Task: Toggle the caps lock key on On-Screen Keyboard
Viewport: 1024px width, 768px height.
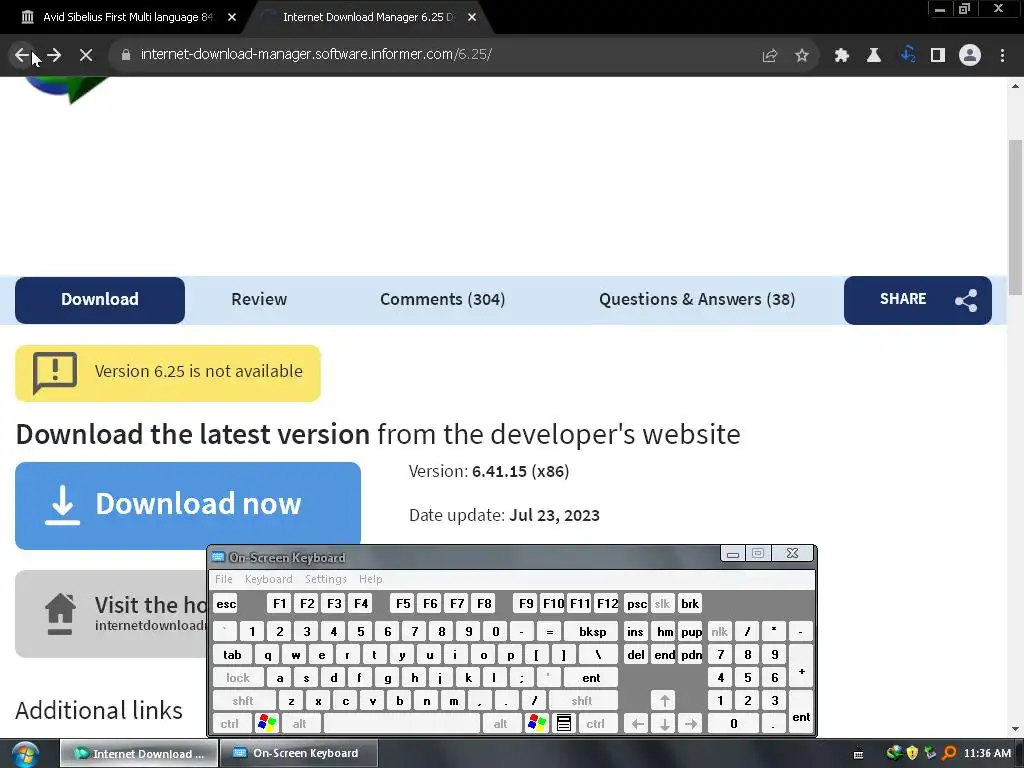Action: [x=238, y=678]
